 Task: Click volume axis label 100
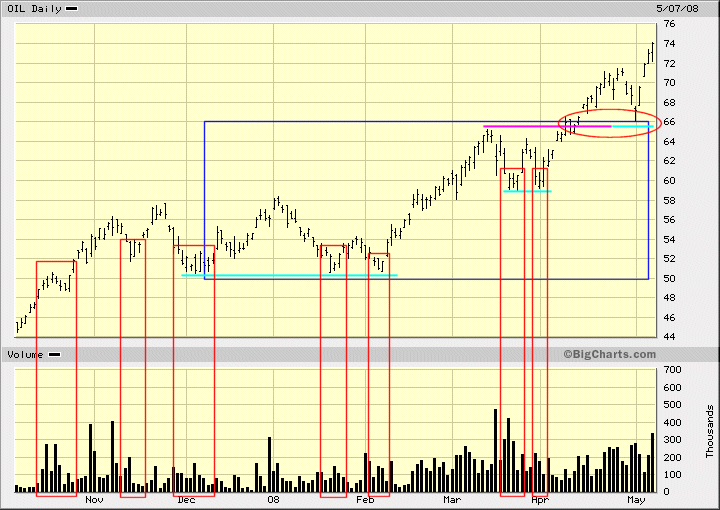(672, 475)
